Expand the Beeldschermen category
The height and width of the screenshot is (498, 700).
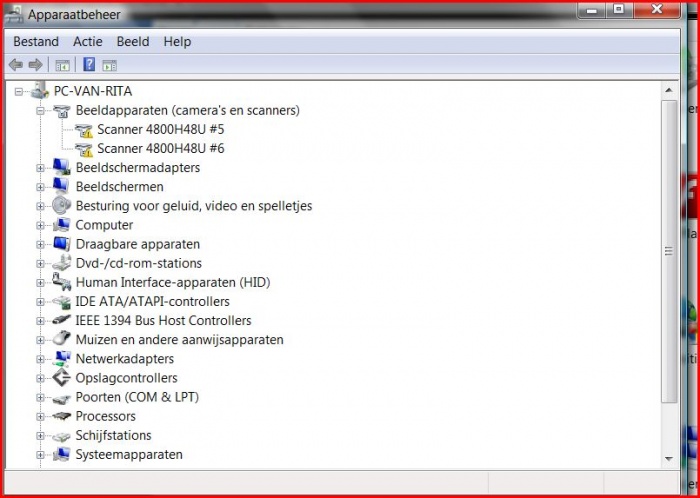40,187
